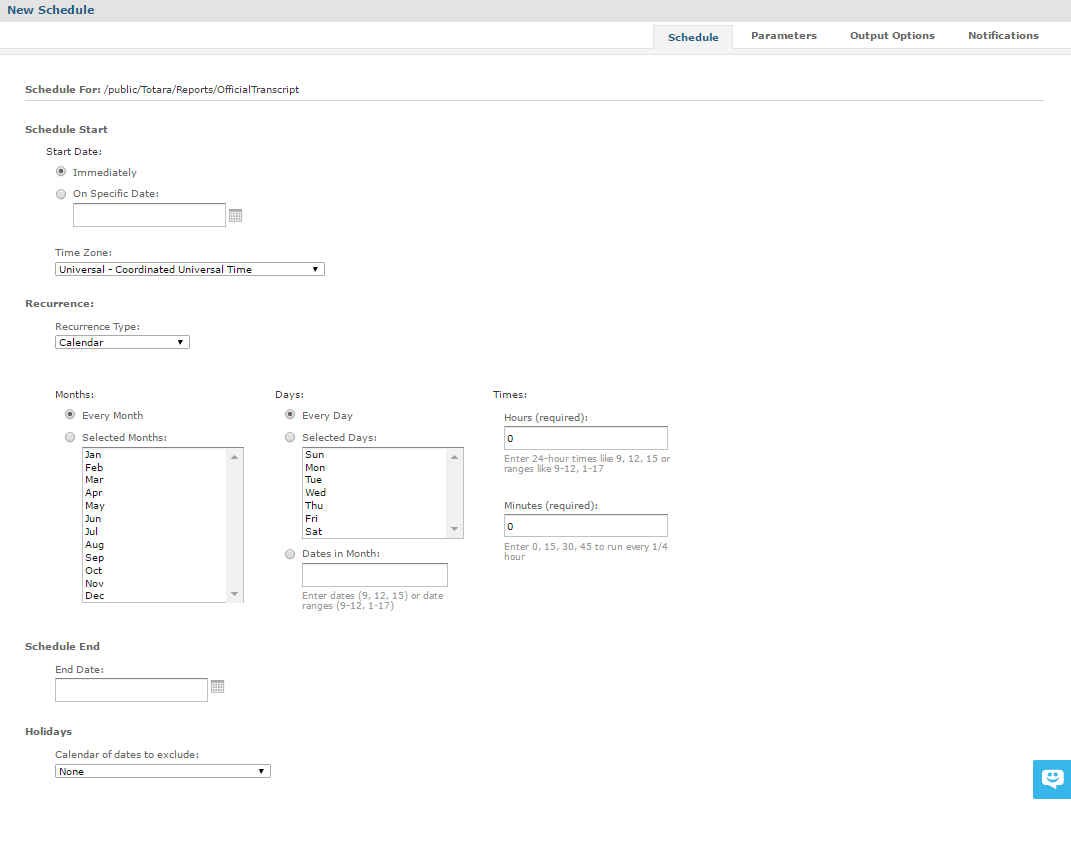Open the End Date calendar picker icon
Screen dimensions: 1071x851
click(x=218, y=687)
